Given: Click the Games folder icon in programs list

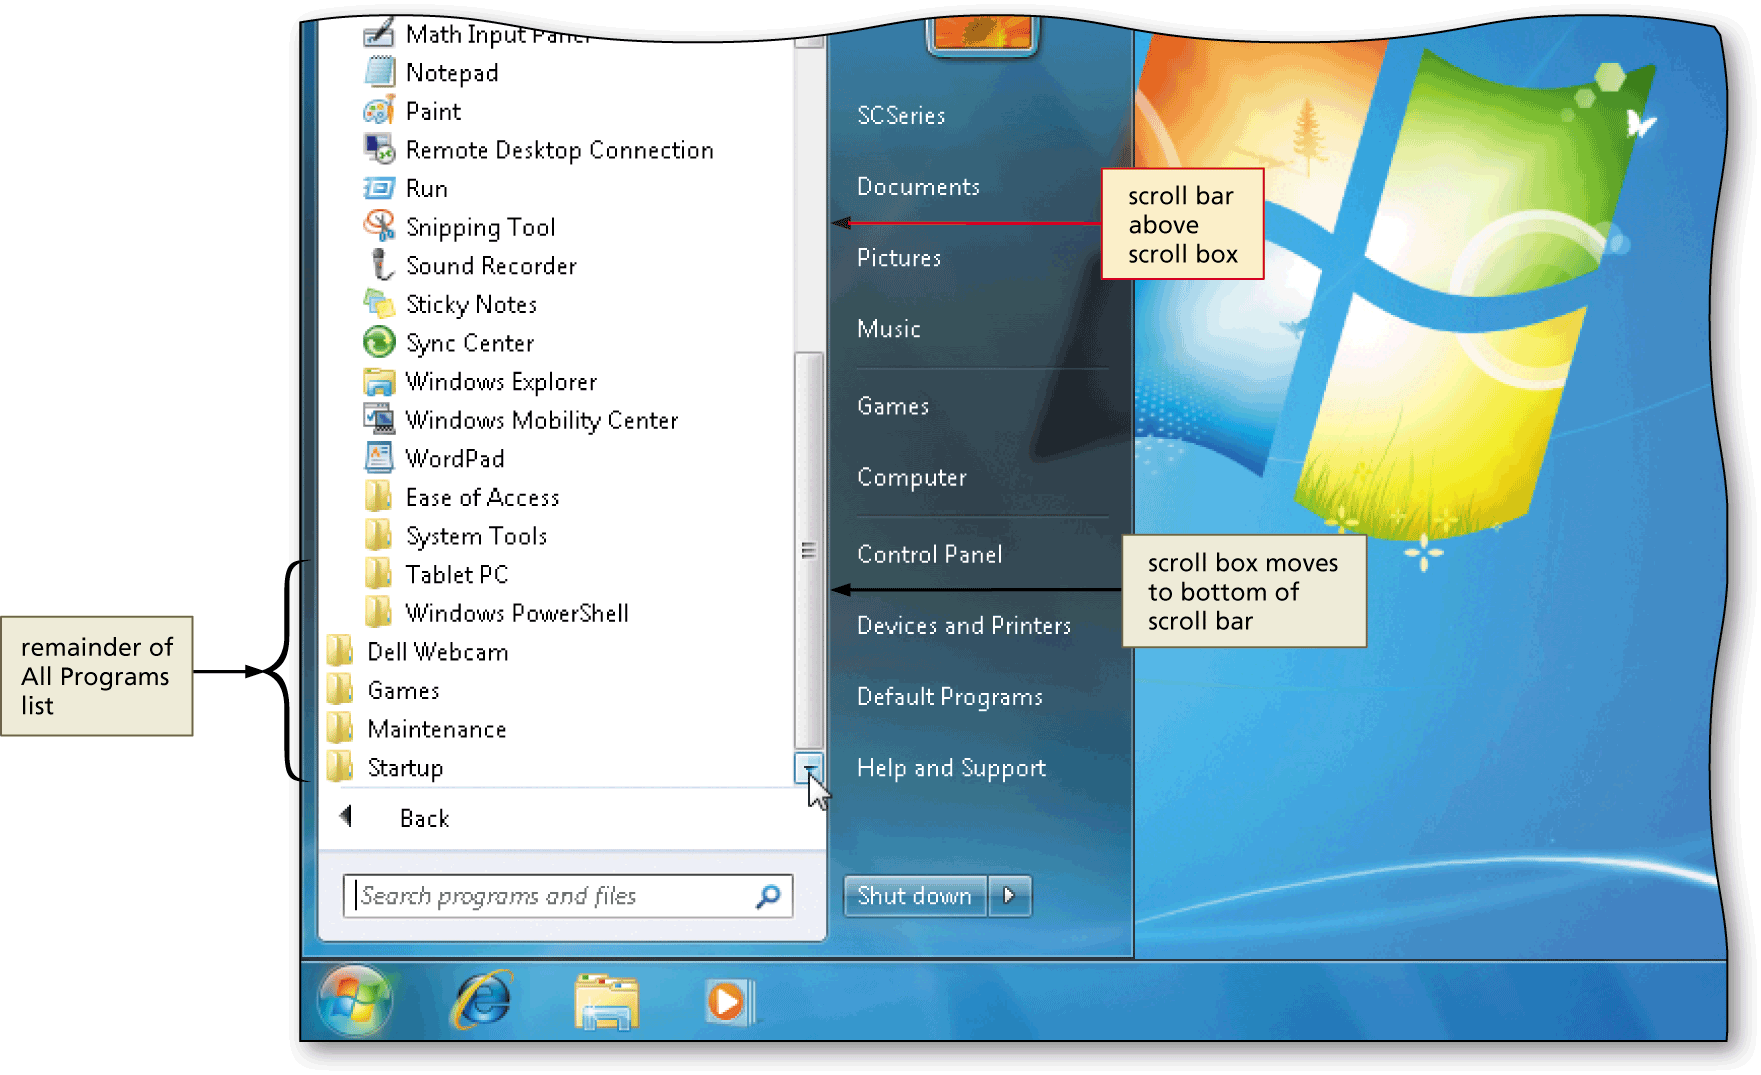Looking at the screenshot, I should [x=340, y=690].
